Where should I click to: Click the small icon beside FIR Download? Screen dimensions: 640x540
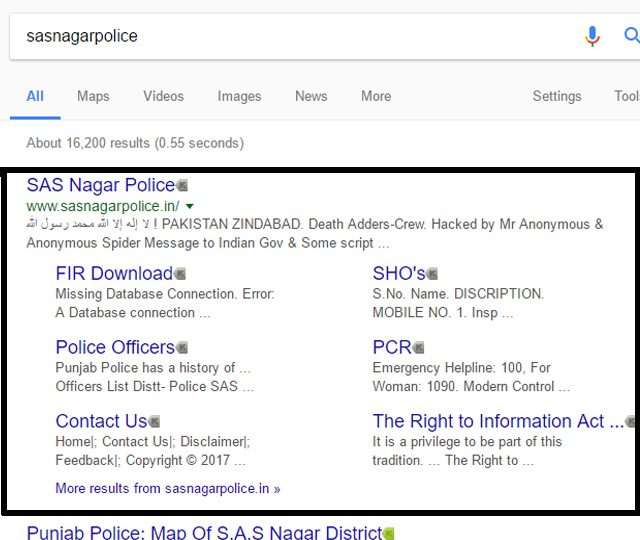point(180,274)
